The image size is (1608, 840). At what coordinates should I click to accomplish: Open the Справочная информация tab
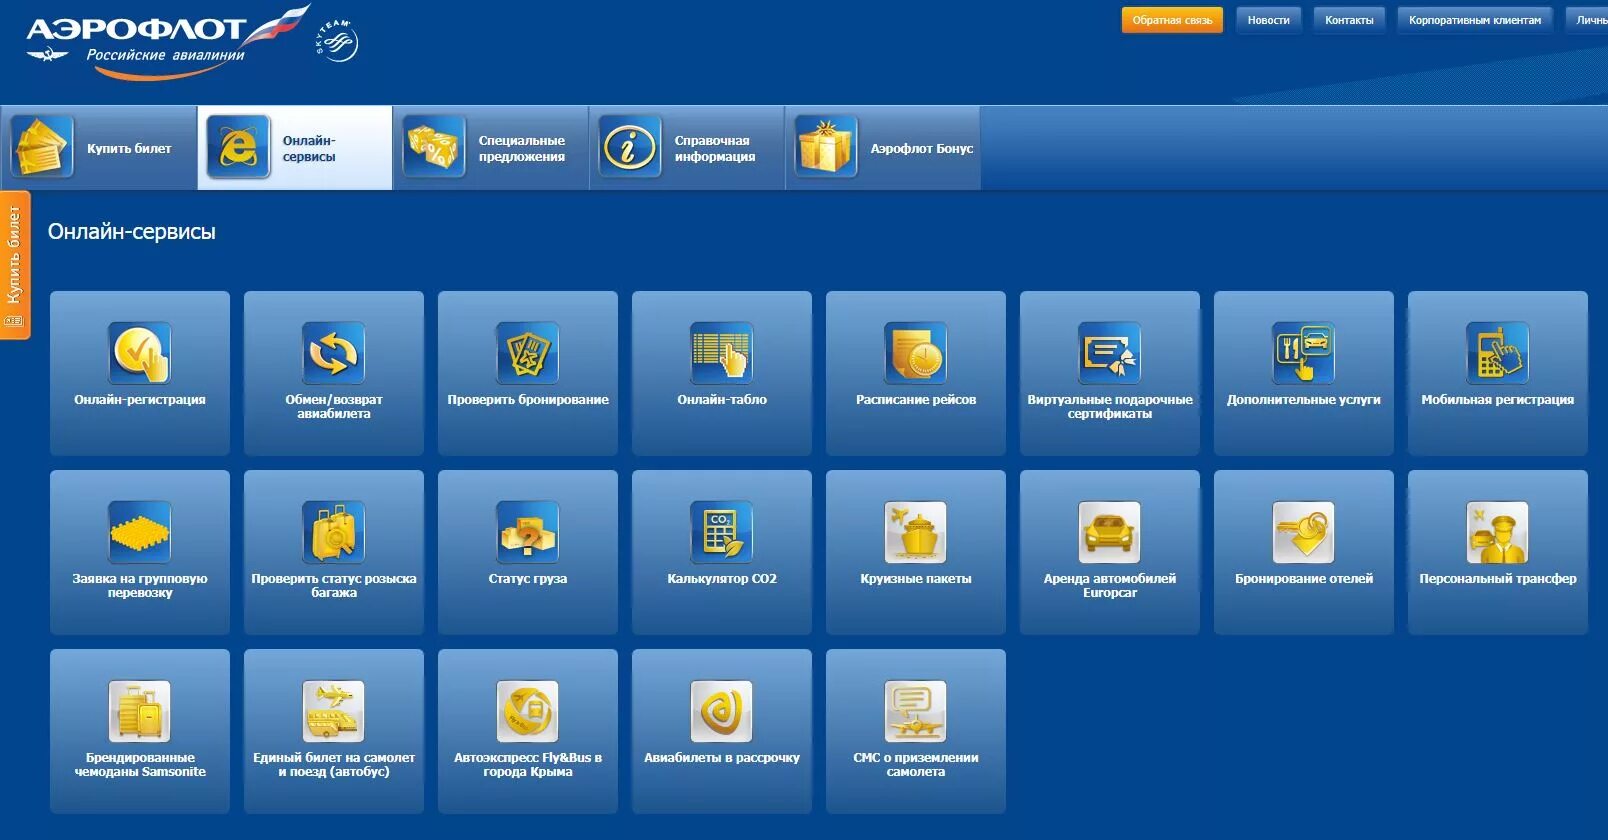[x=687, y=148]
